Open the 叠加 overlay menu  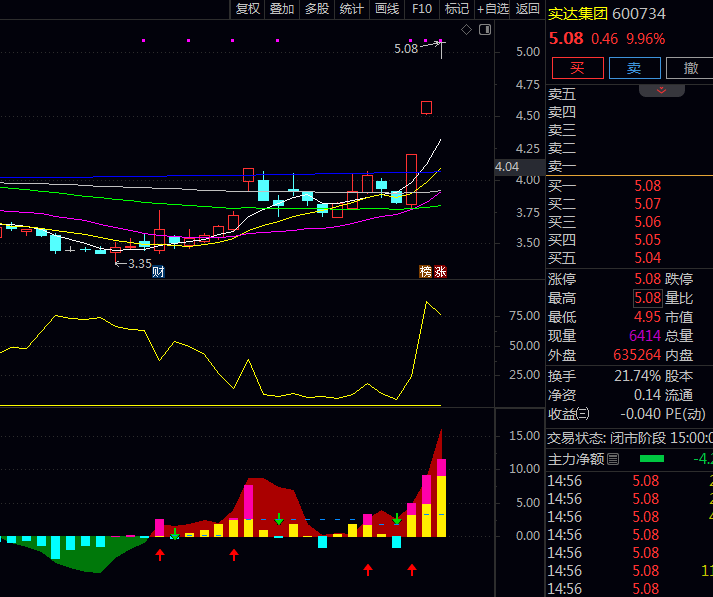pyautogui.click(x=282, y=9)
